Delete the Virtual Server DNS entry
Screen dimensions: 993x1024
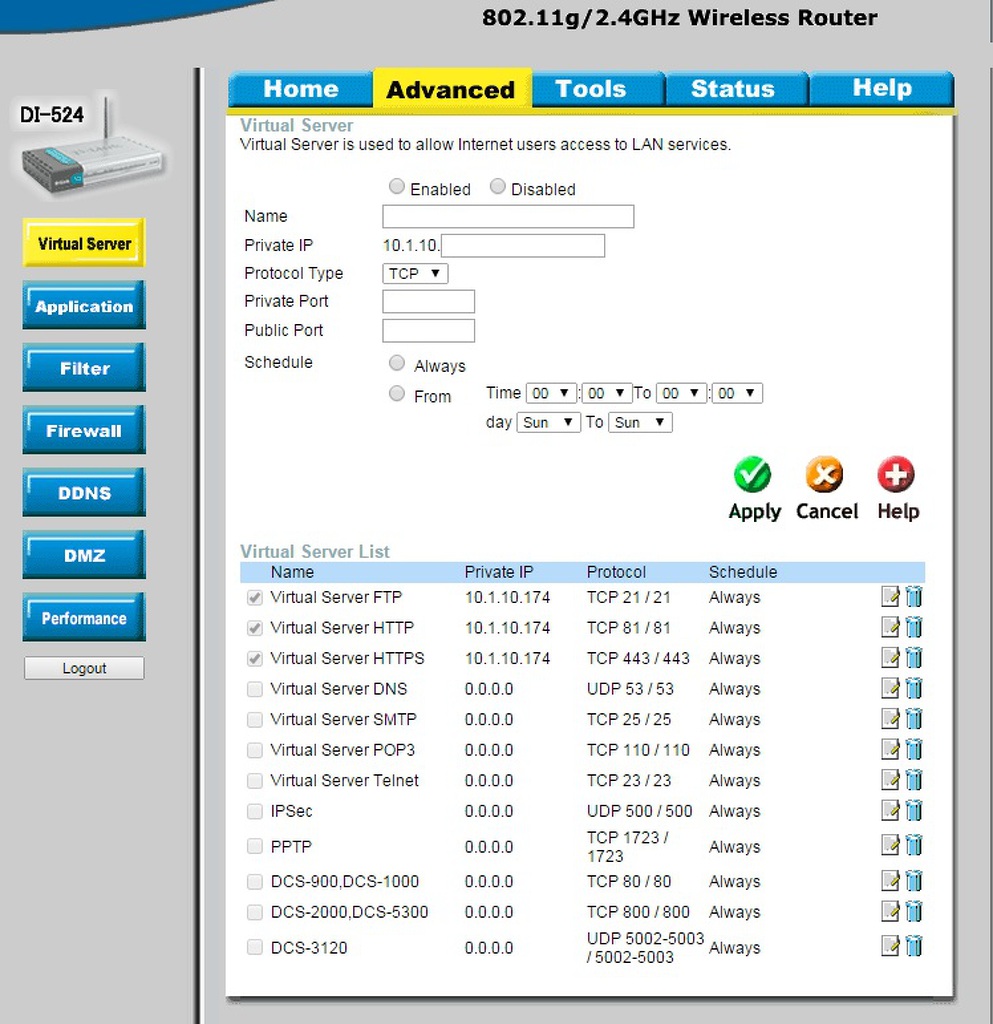[914, 688]
